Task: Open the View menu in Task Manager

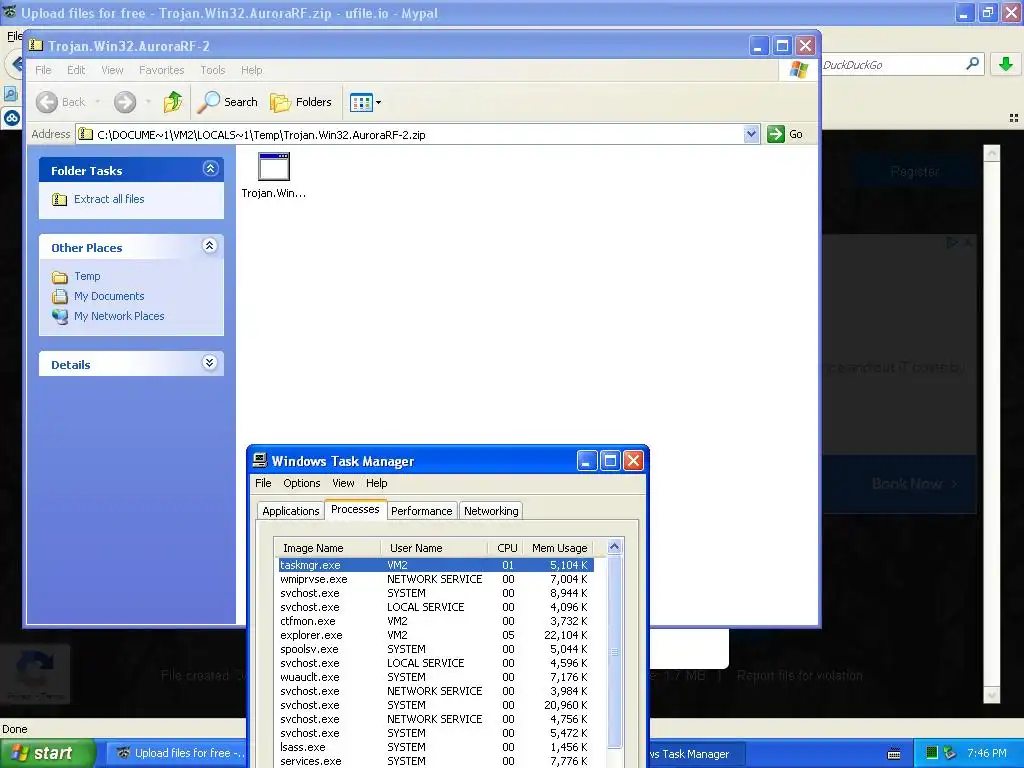Action: [x=343, y=483]
